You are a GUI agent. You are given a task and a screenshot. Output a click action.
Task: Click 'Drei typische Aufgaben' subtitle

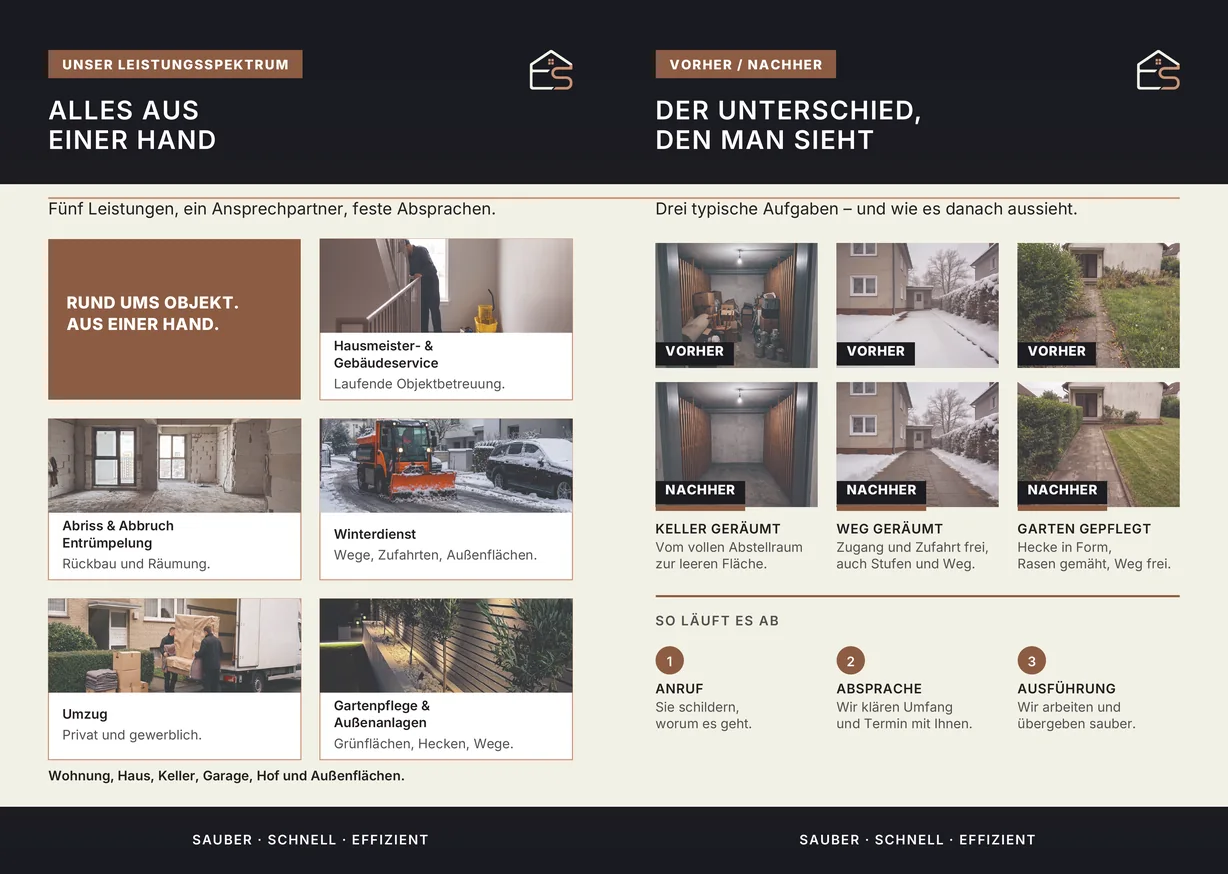point(866,210)
